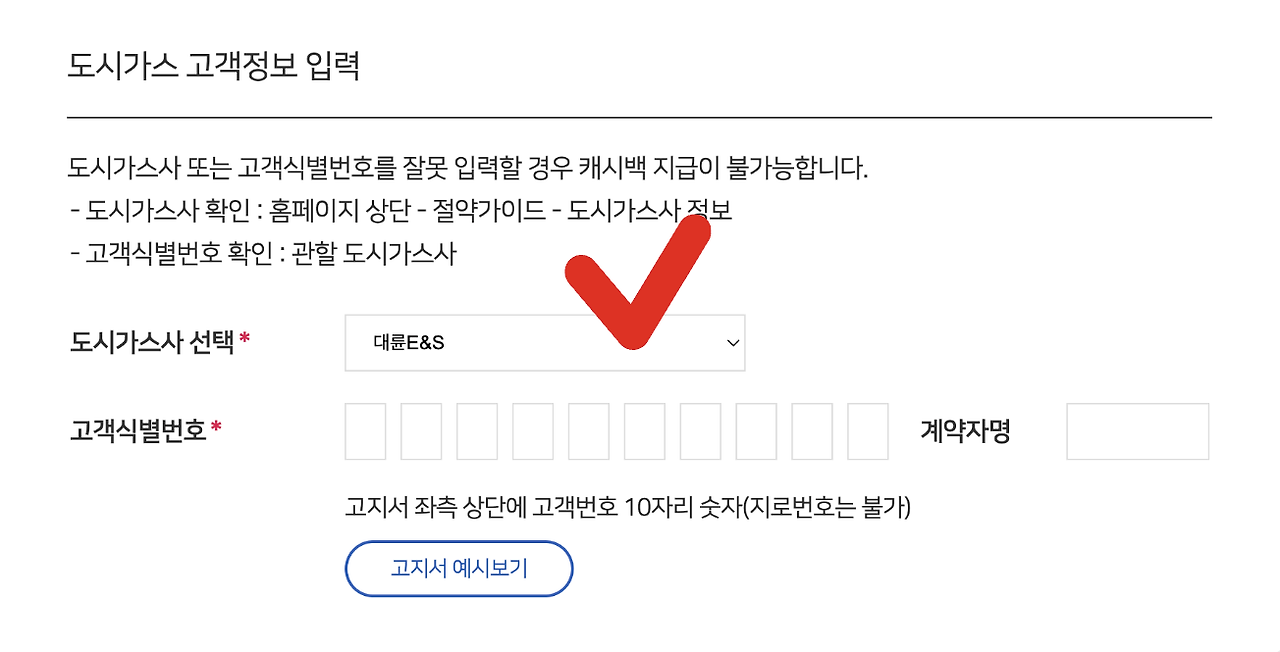1280x652 pixels.
Task: Click the ninth customer ID digit box
Action: pyautogui.click(x=812, y=430)
